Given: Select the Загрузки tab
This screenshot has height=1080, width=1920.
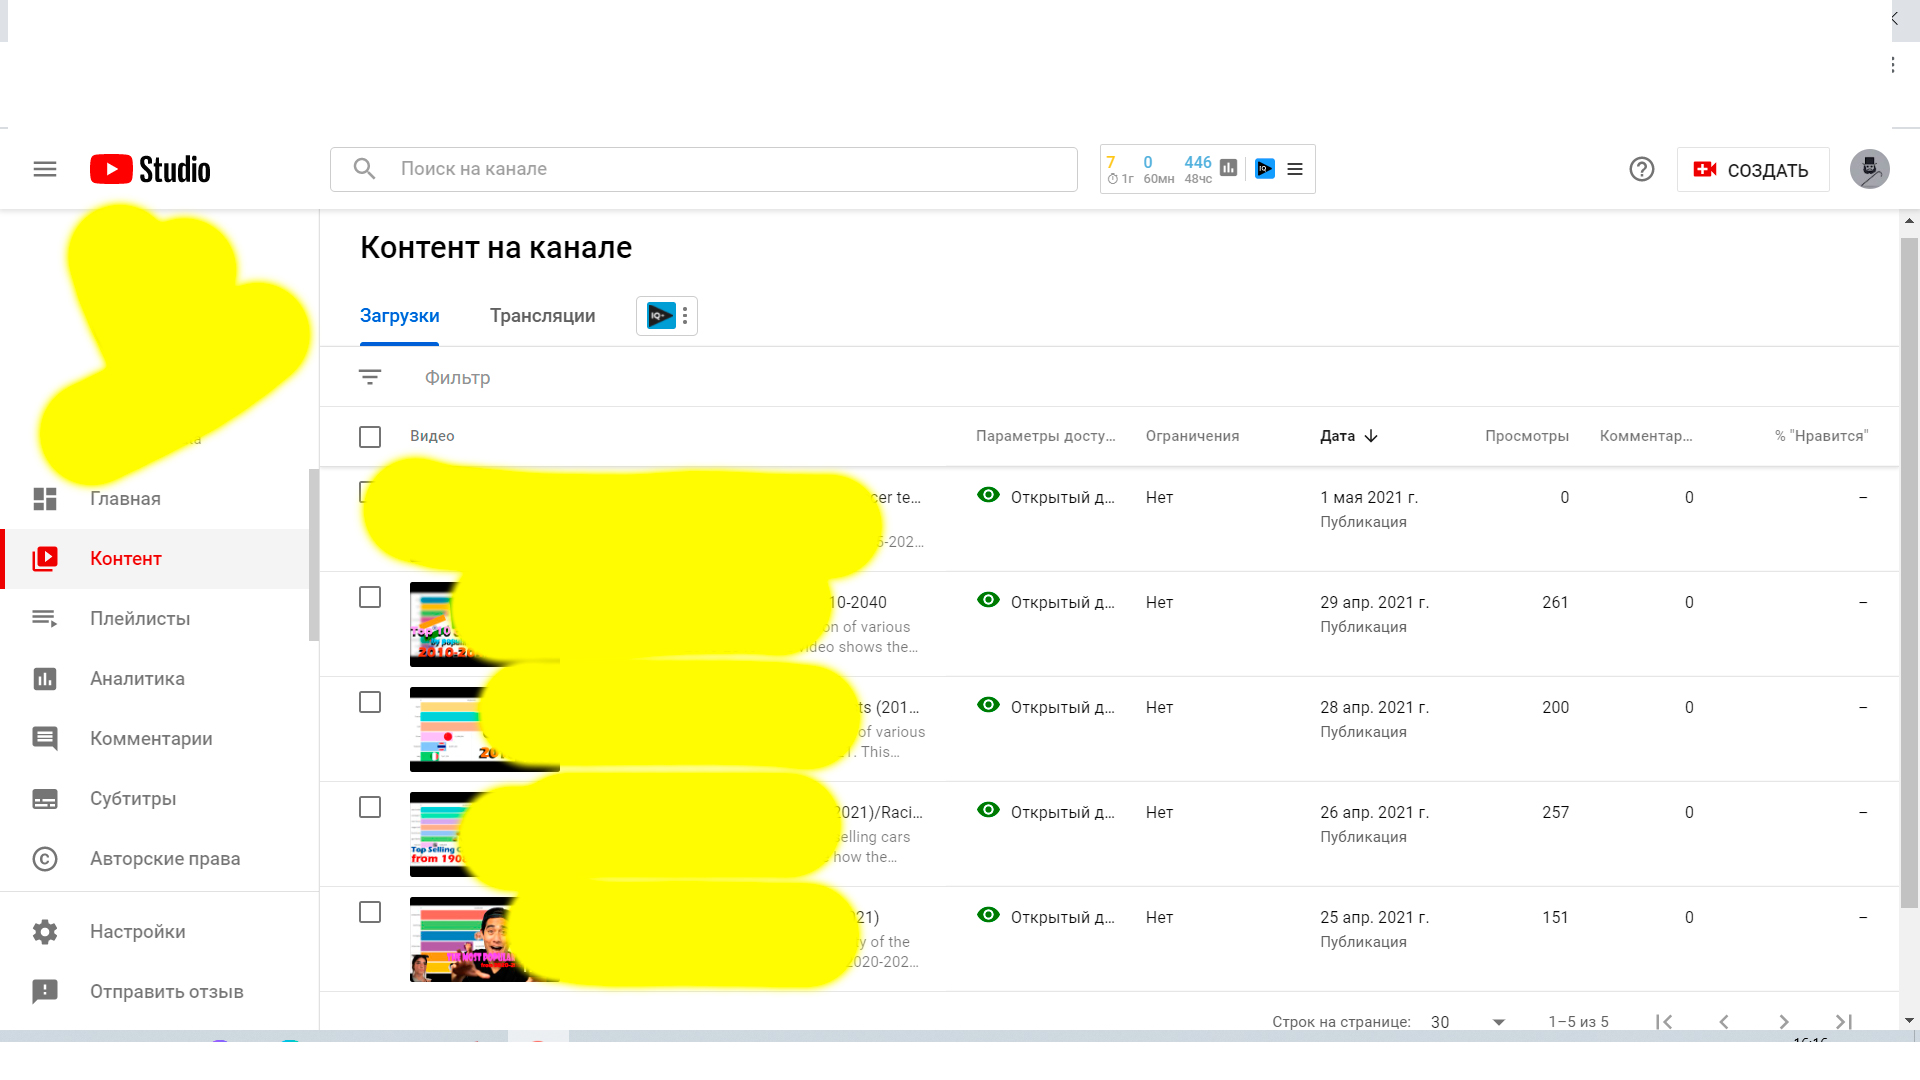Looking at the screenshot, I should click(399, 316).
